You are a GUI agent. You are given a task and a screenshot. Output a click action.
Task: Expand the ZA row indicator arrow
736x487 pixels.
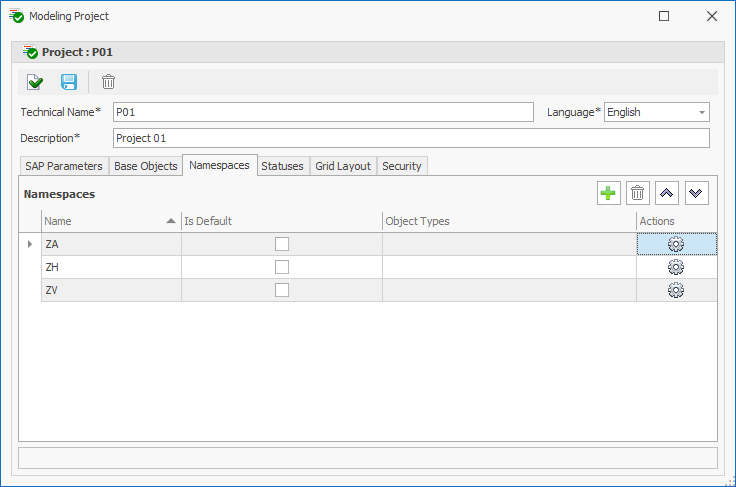[30, 244]
